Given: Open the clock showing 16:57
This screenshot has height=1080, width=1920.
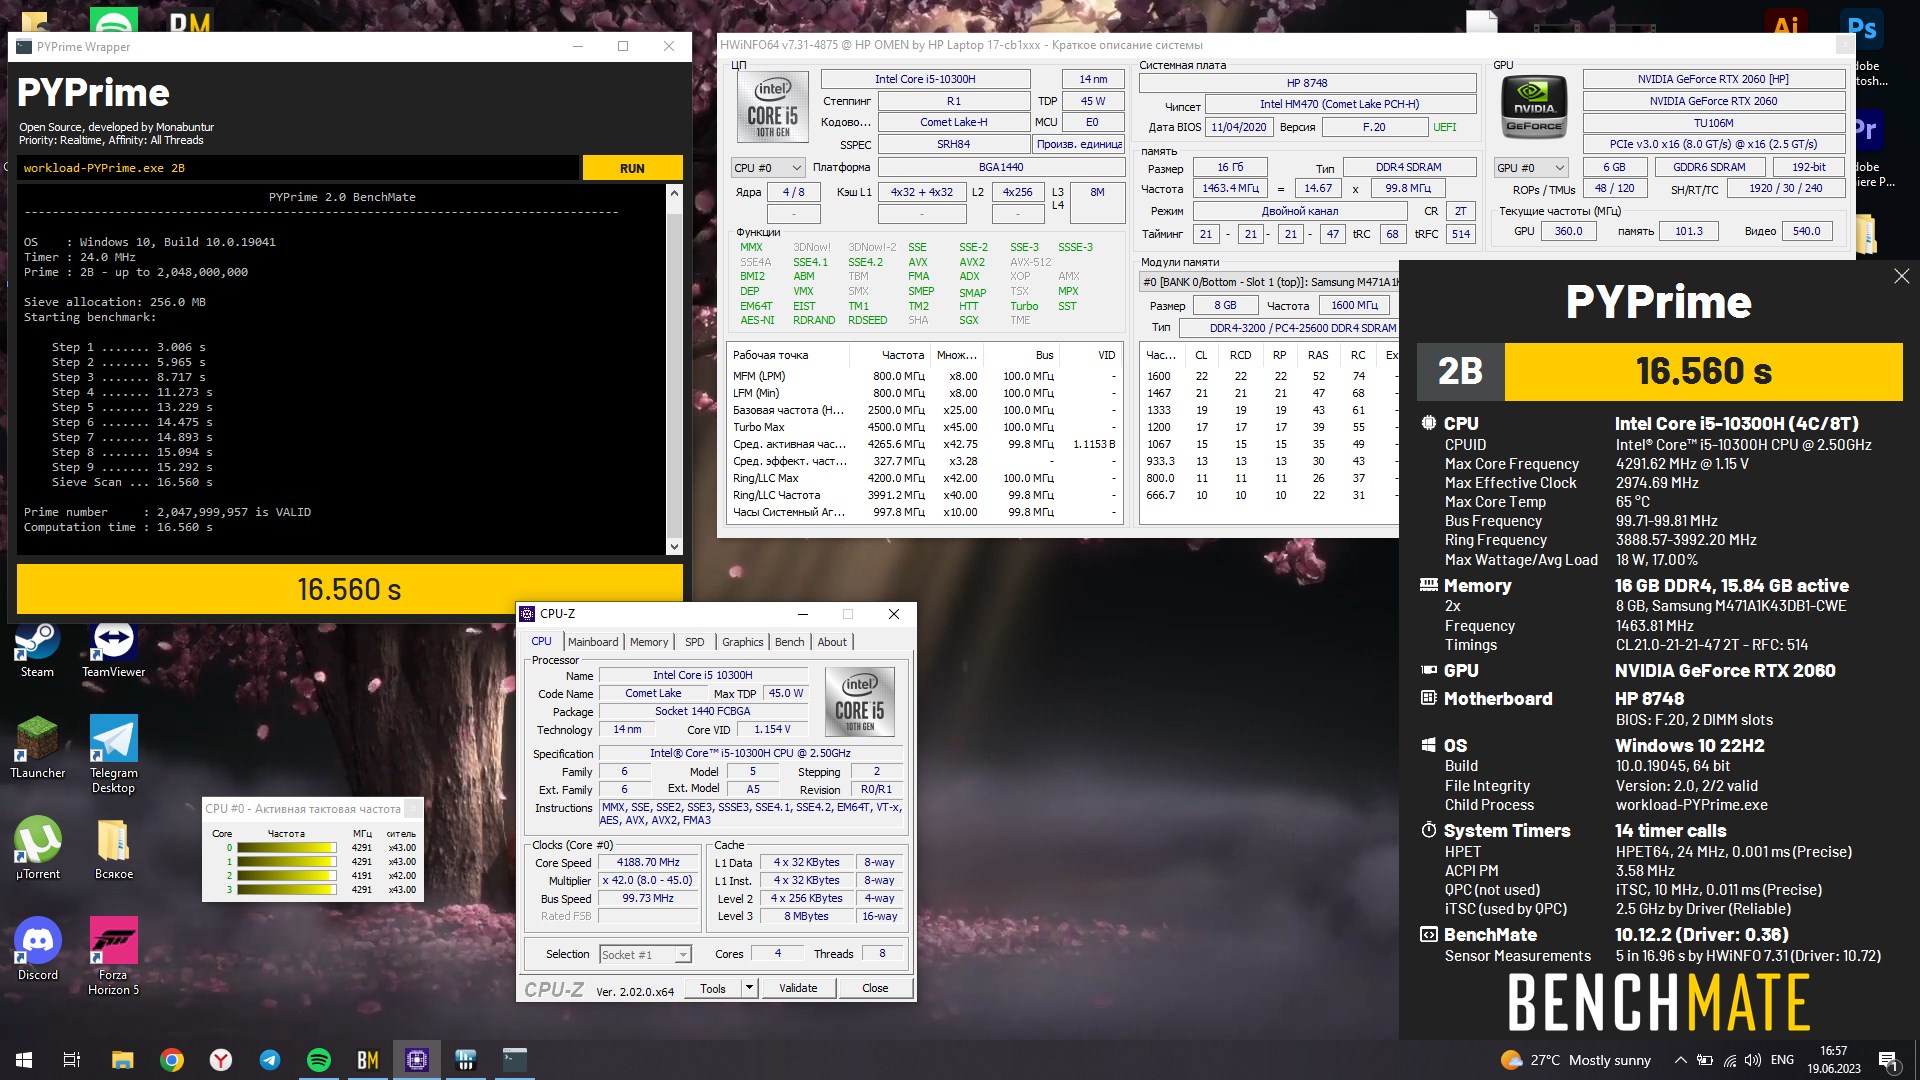Looking at the screenshot, I should coord(1834,1060).
